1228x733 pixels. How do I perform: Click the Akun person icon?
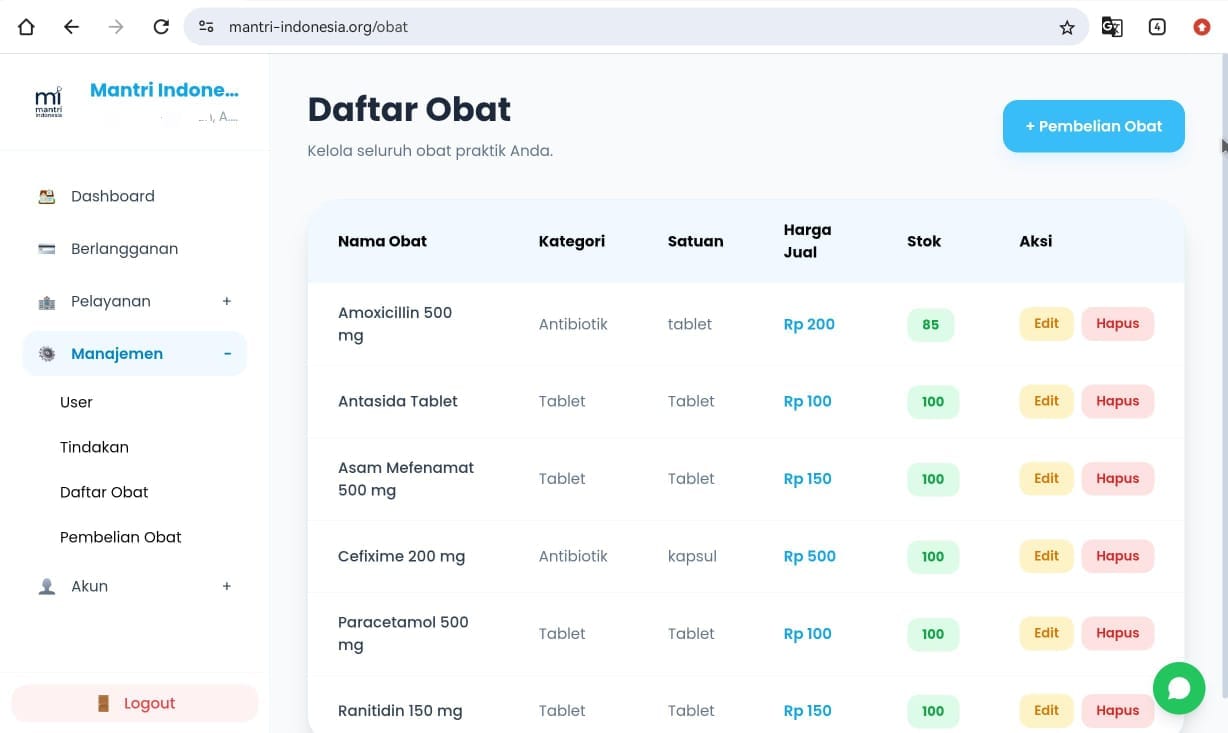(x=47, y=587)
